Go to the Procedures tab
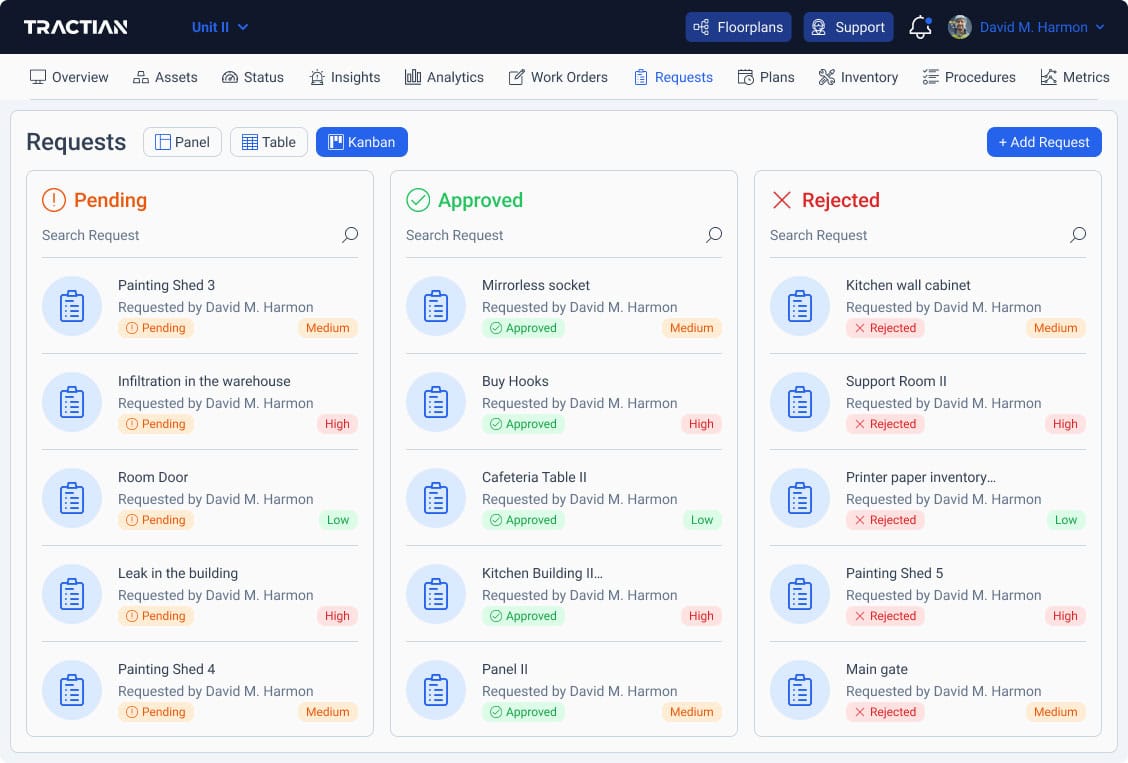 pyautogui.click(x=969, y=77)
